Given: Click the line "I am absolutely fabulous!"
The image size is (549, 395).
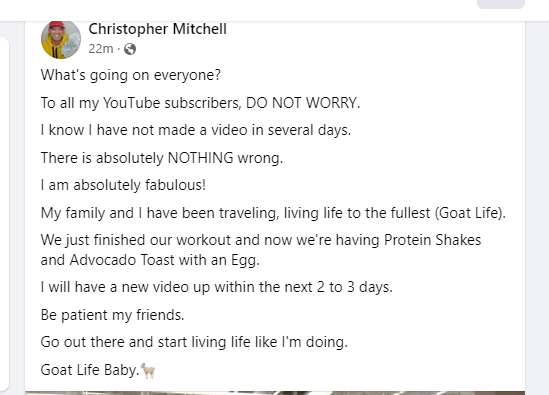Looking at the screenshot, I should [123, 185].
